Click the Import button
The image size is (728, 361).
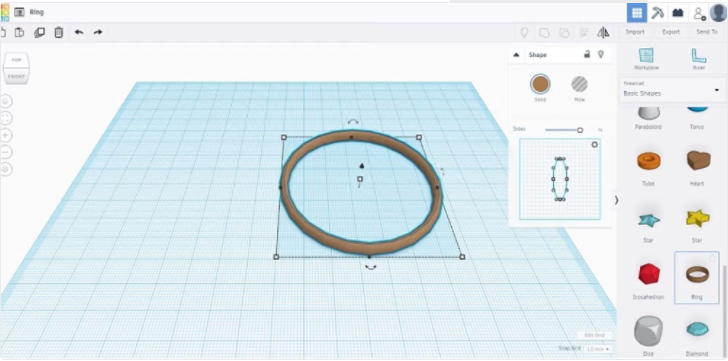point(635,32)
